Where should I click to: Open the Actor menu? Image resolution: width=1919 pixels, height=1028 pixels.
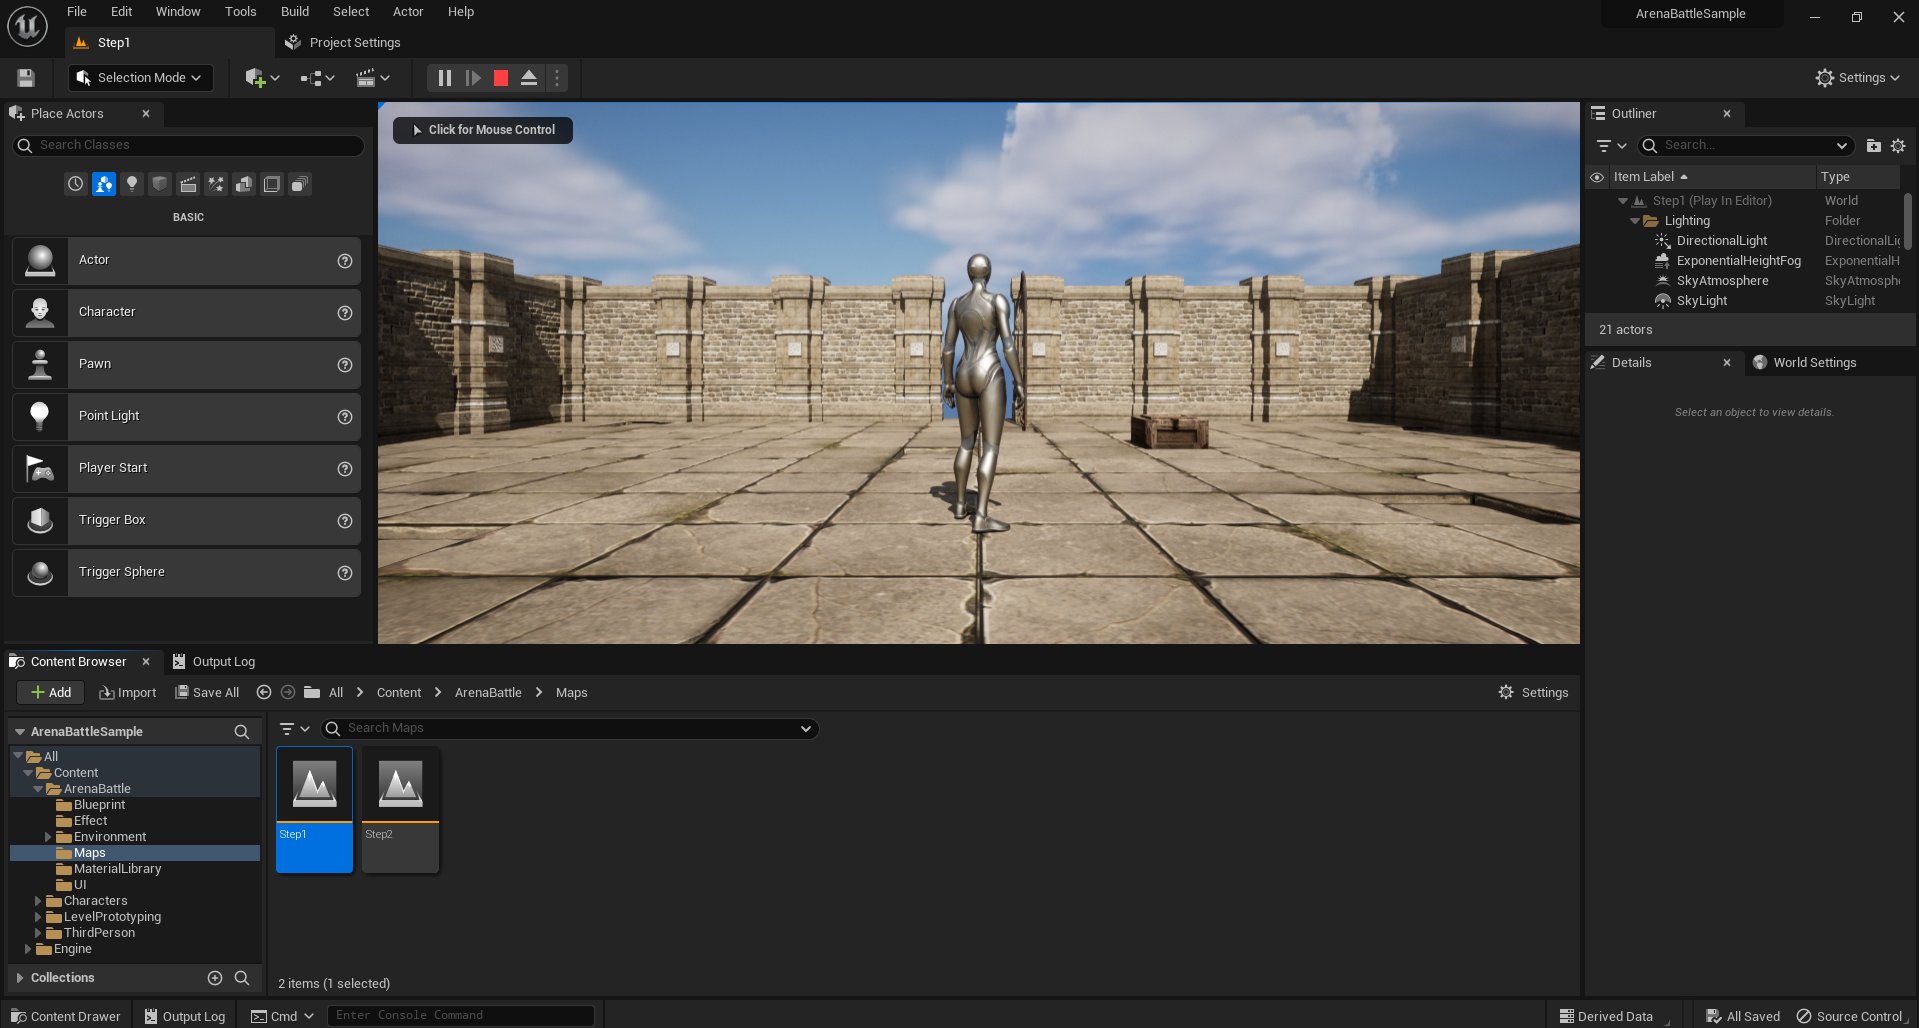(x=408, y=12)
